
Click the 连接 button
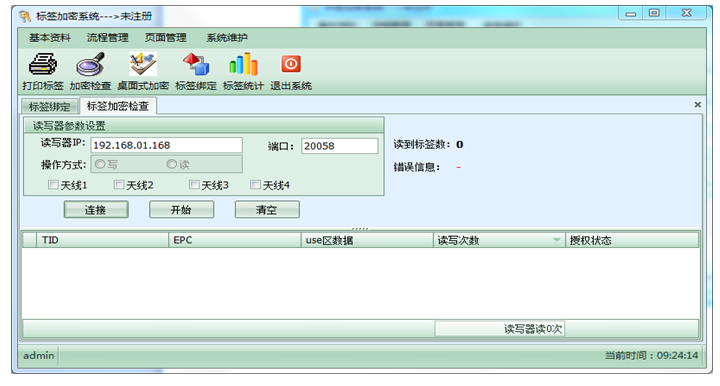(96, 210)
